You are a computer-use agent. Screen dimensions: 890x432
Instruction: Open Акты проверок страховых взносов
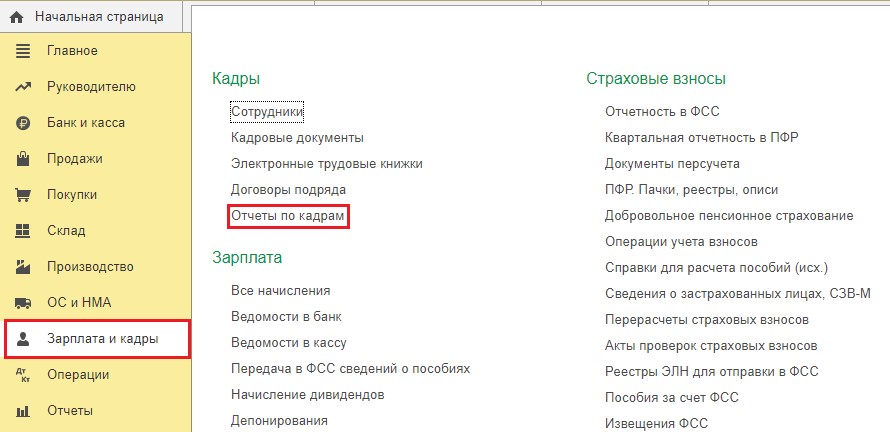click(711, 346)
